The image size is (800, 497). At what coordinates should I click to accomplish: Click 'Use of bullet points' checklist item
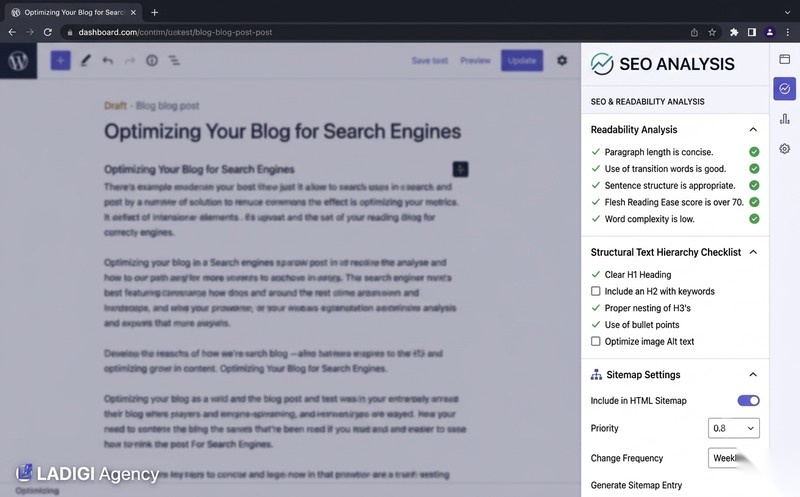pos(642,325)
